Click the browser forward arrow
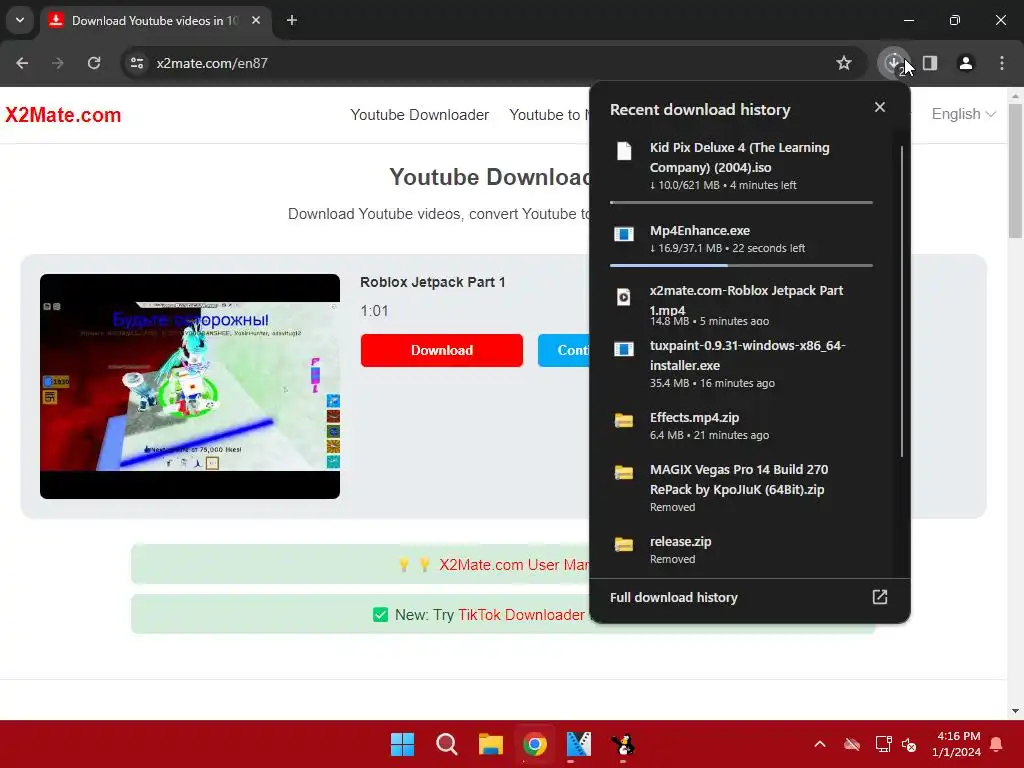Viewport: 1024px width, 768px height. (x=58, y=63)
